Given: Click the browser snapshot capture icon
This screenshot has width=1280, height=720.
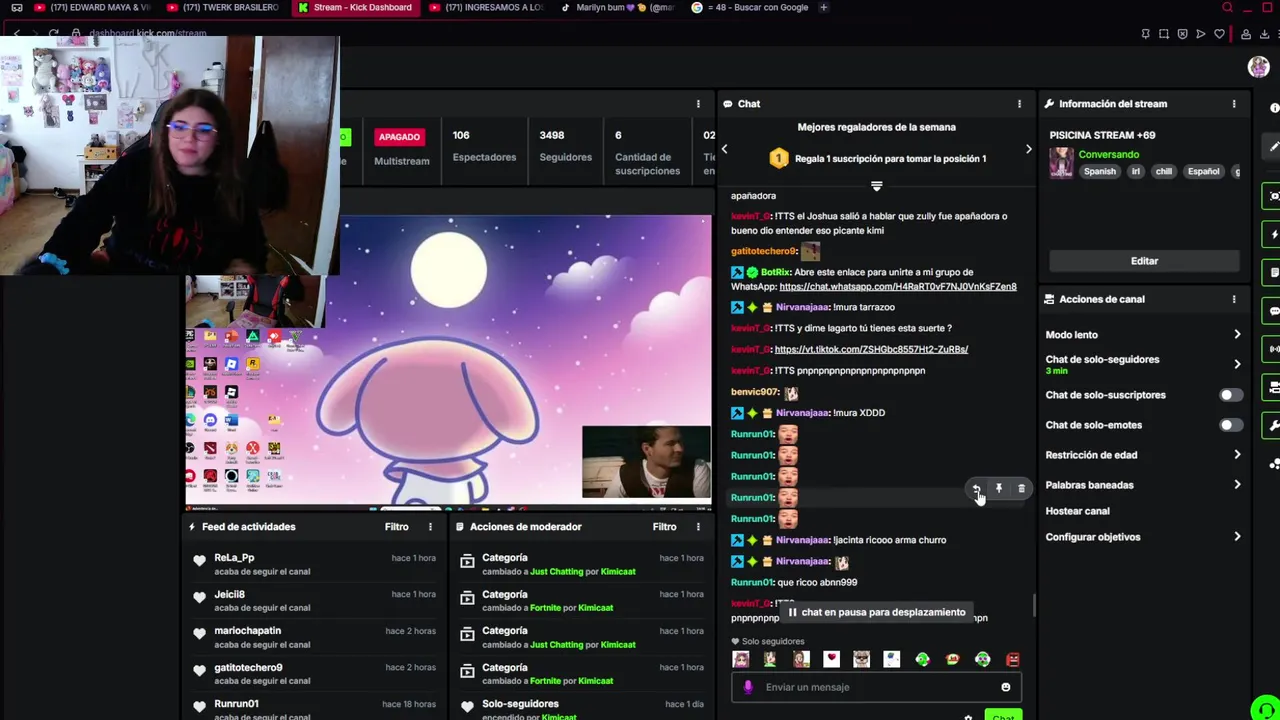Looking at the screenshot, I should [1164, 34].
